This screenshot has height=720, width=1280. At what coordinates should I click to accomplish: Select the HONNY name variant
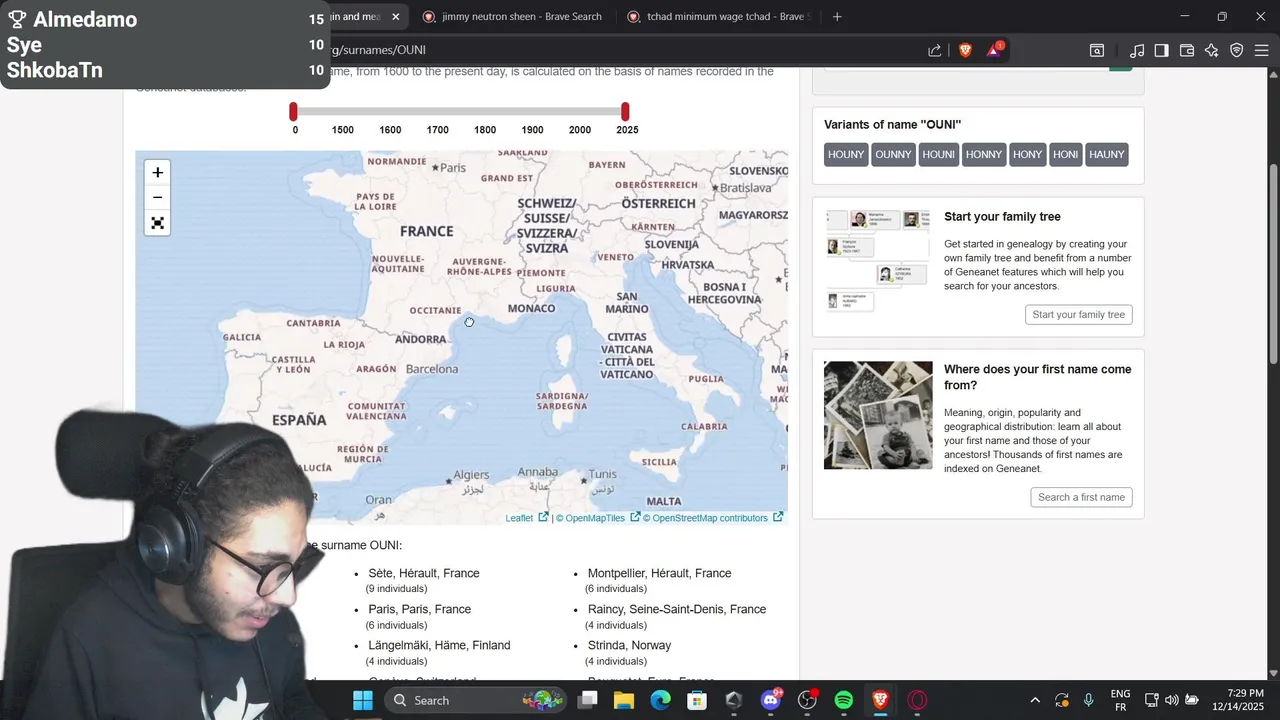coord(984,154)
